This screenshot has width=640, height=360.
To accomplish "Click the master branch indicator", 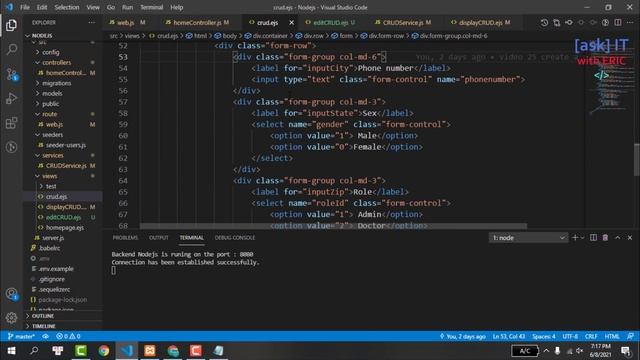I will (21, 336).
